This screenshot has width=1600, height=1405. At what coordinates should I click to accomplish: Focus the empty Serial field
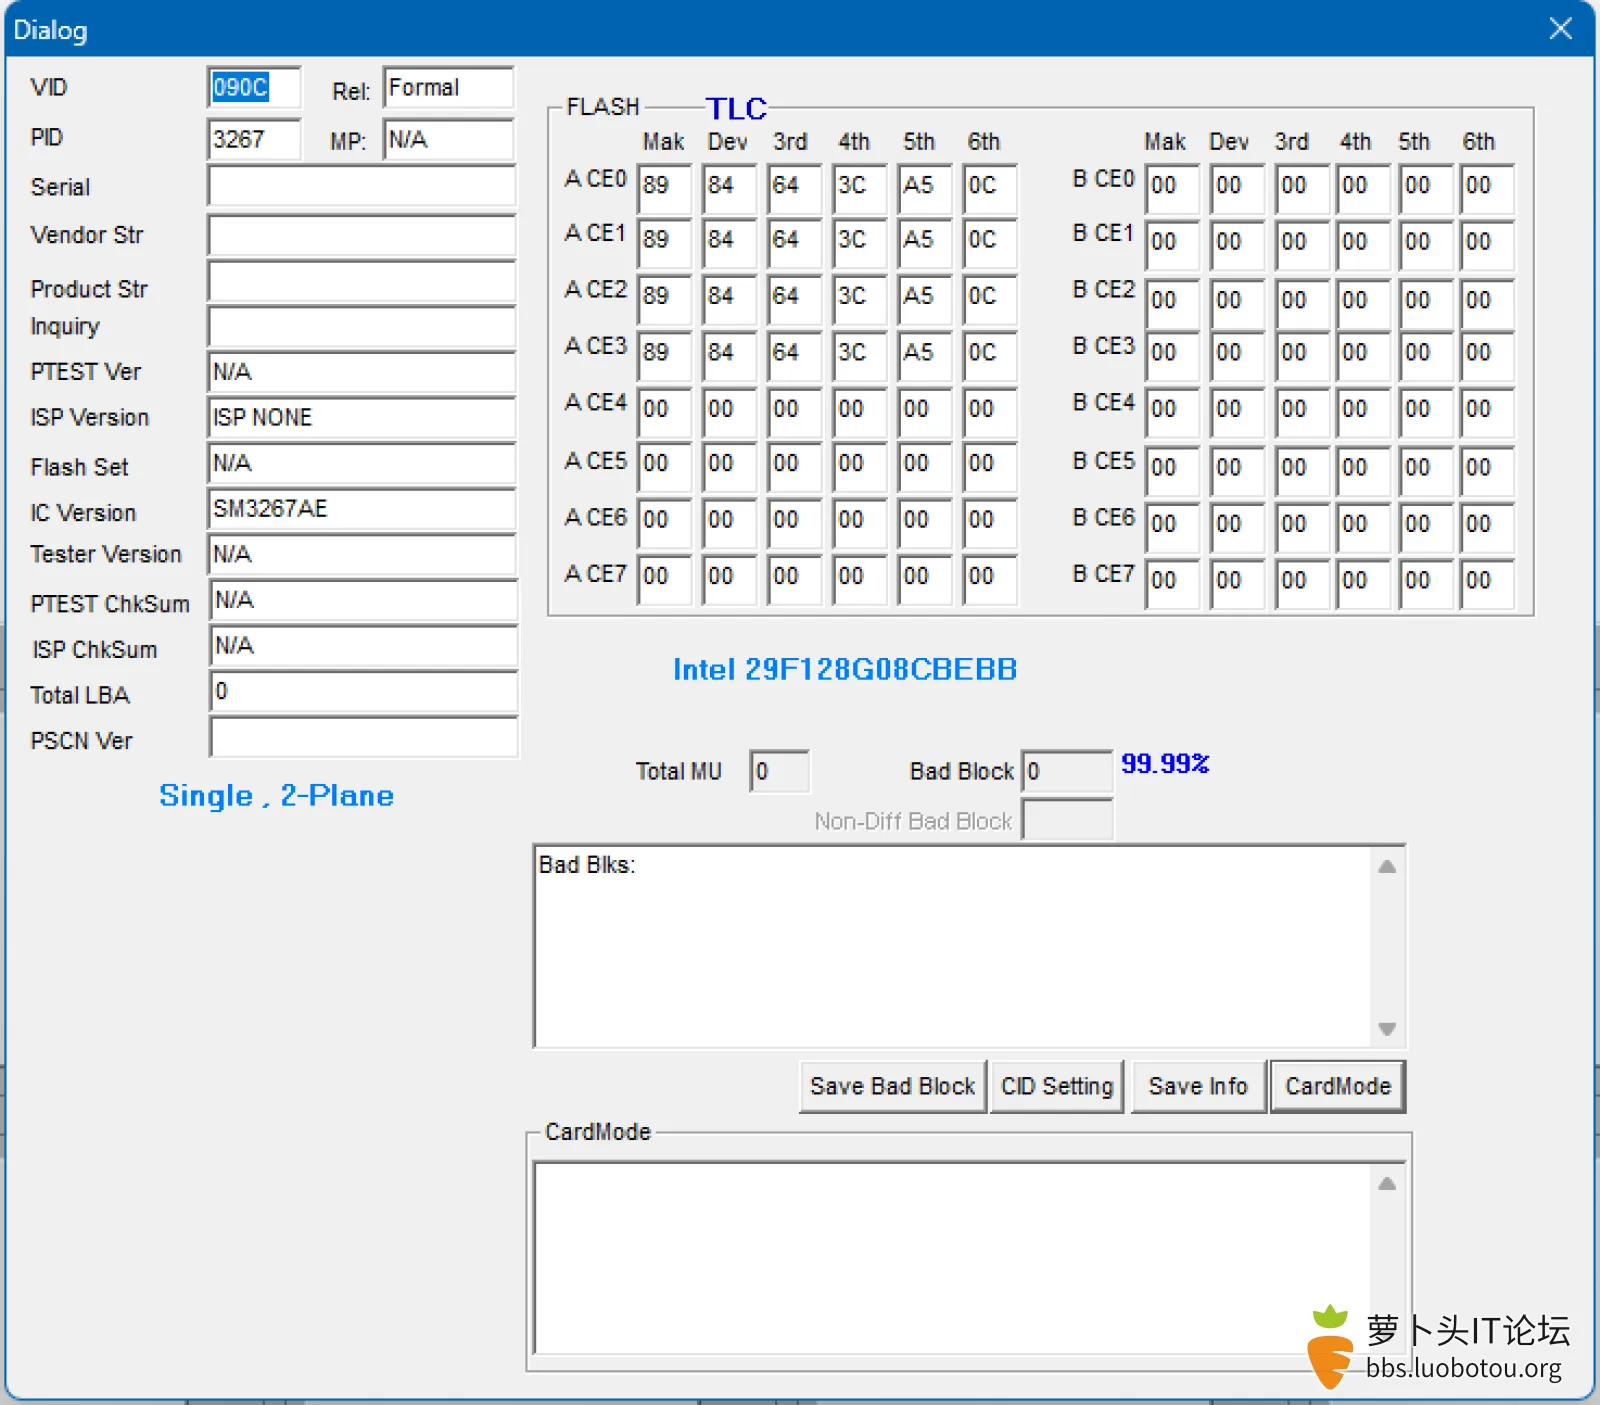pyautogui.click(x=362, y=186)
